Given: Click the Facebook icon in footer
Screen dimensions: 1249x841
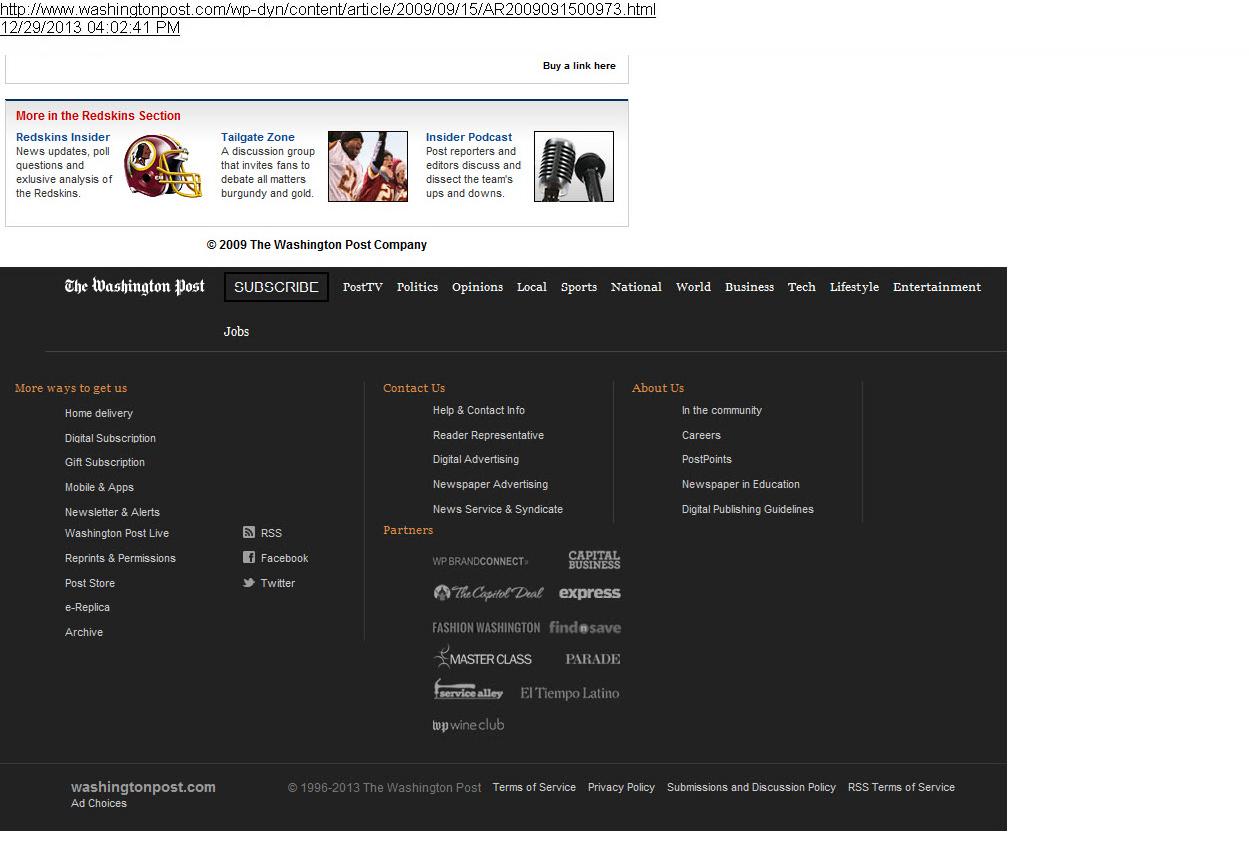Looking at the screenshot, I should (x=249, y=558).
